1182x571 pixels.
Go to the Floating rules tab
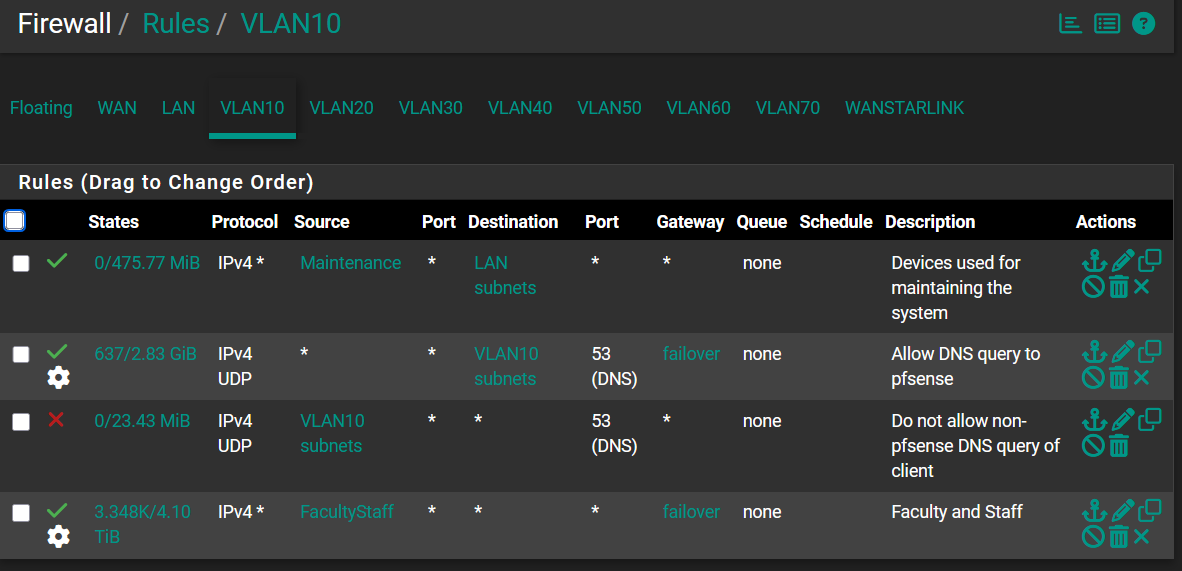[x=41, y=108]
